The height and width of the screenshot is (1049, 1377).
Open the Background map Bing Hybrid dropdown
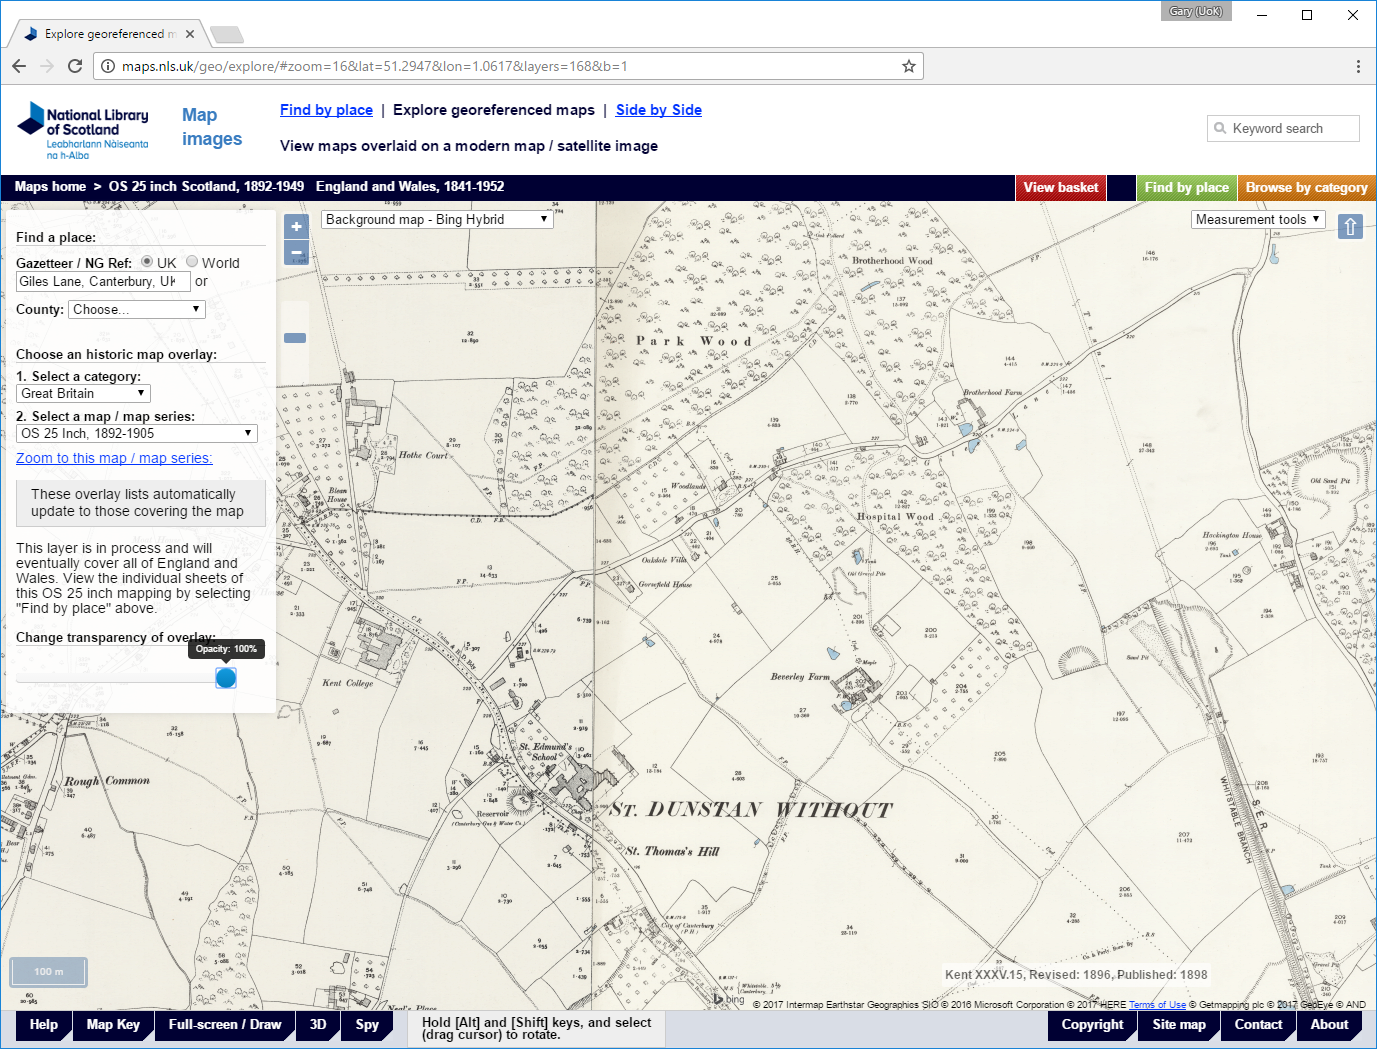437,219
